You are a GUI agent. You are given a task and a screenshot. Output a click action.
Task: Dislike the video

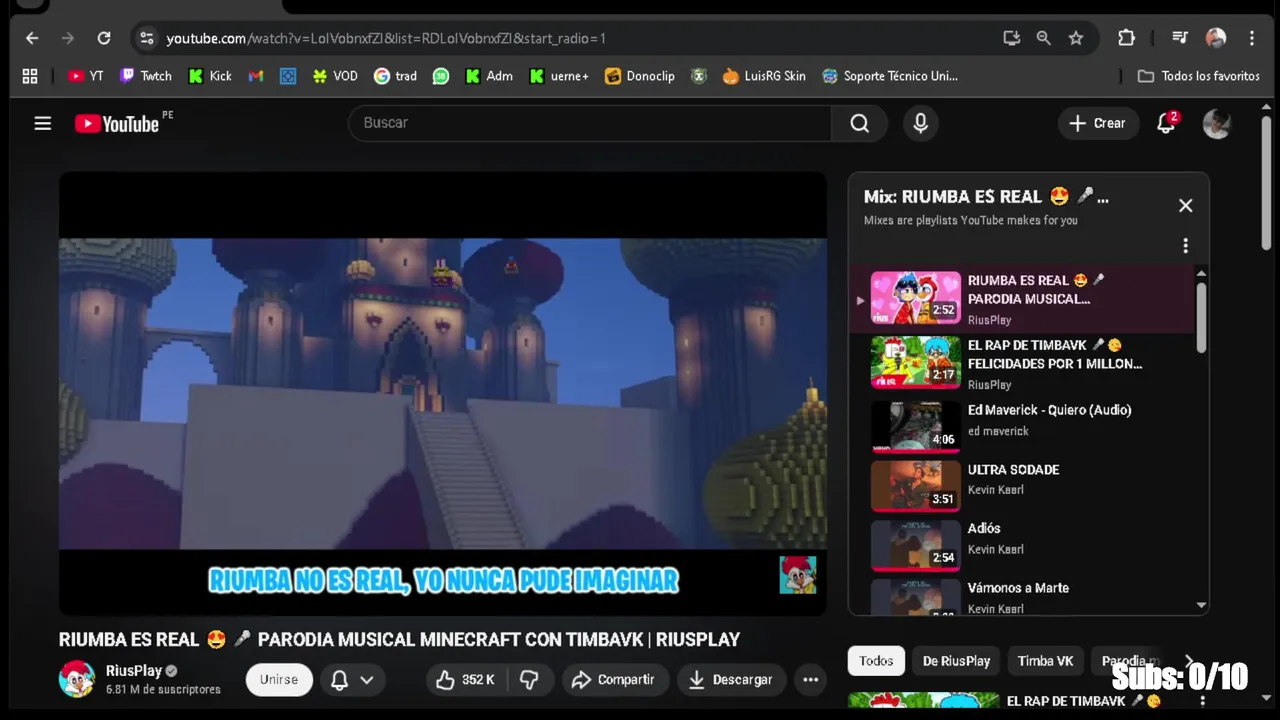[529, 680]
